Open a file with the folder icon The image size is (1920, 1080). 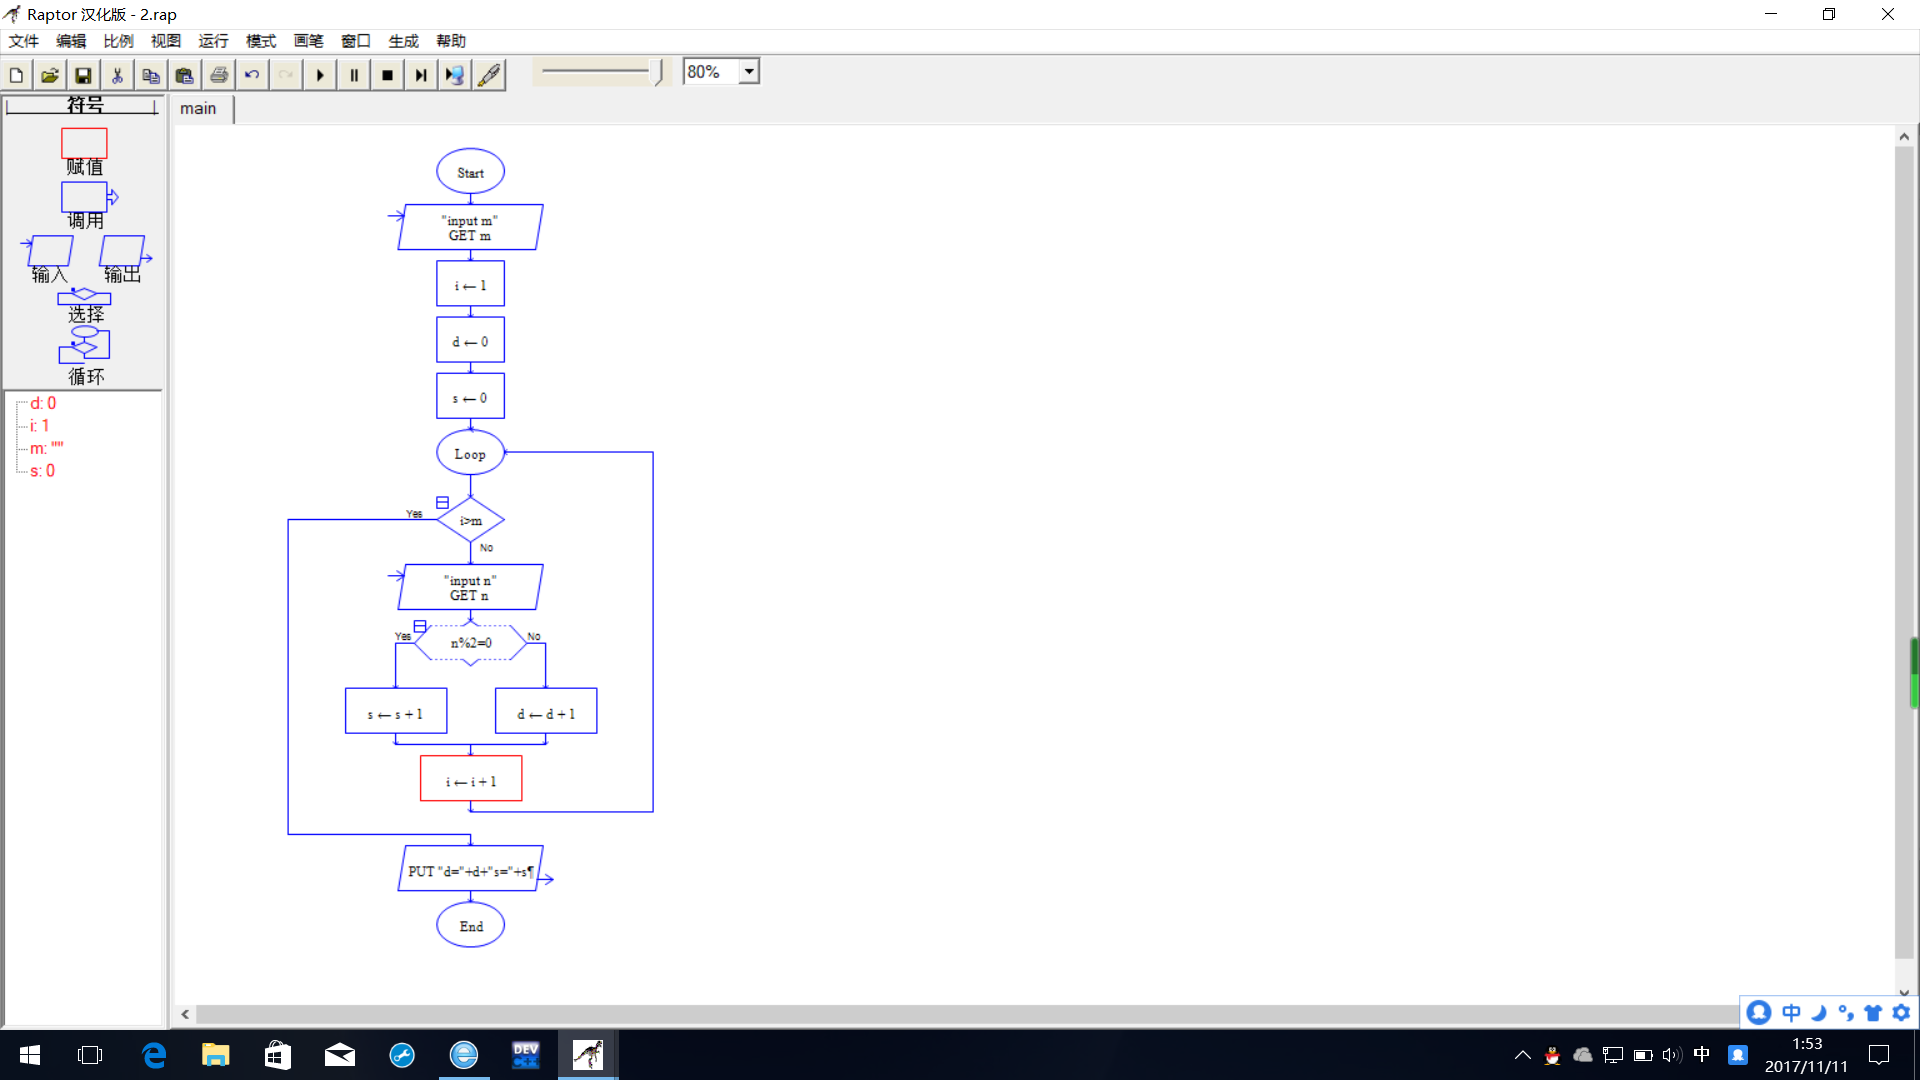click(50, 75)
